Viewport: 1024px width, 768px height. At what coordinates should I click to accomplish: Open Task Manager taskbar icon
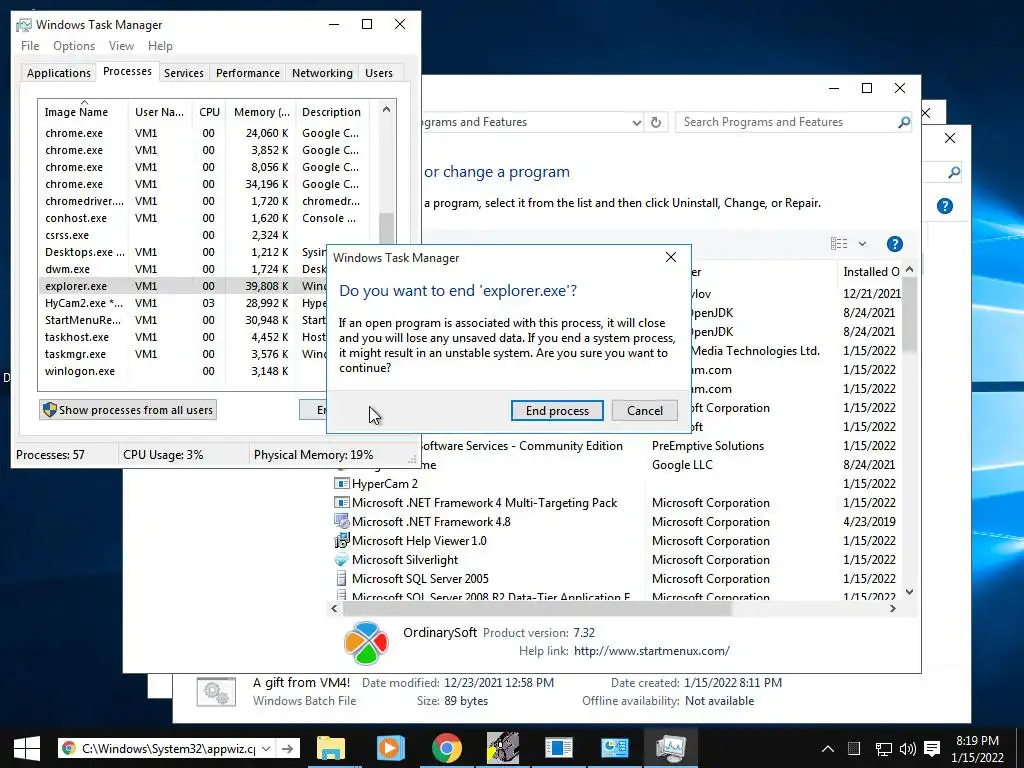pos(671,748)
